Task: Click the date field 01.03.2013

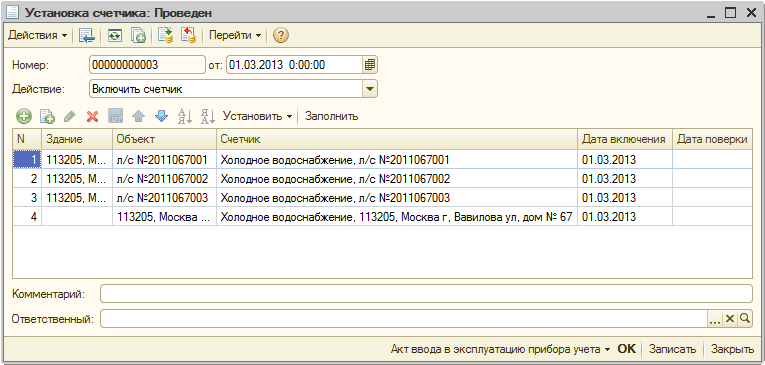Action: (294, 64)
